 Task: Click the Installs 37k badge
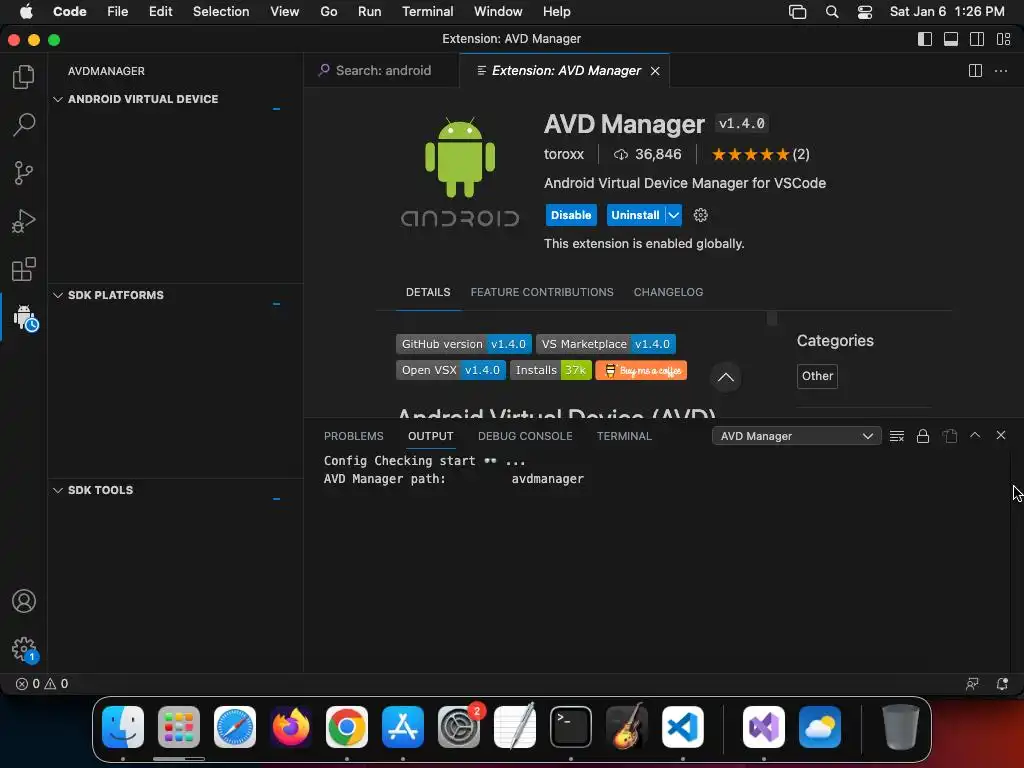click(x=551, y=370)
